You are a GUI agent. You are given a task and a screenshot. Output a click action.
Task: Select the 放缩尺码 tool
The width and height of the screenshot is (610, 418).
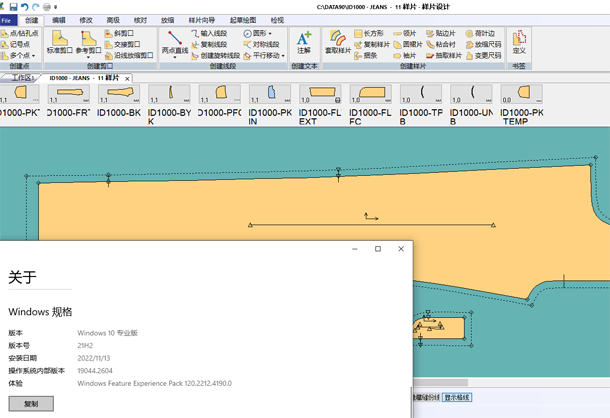click(x=484, y=44)
